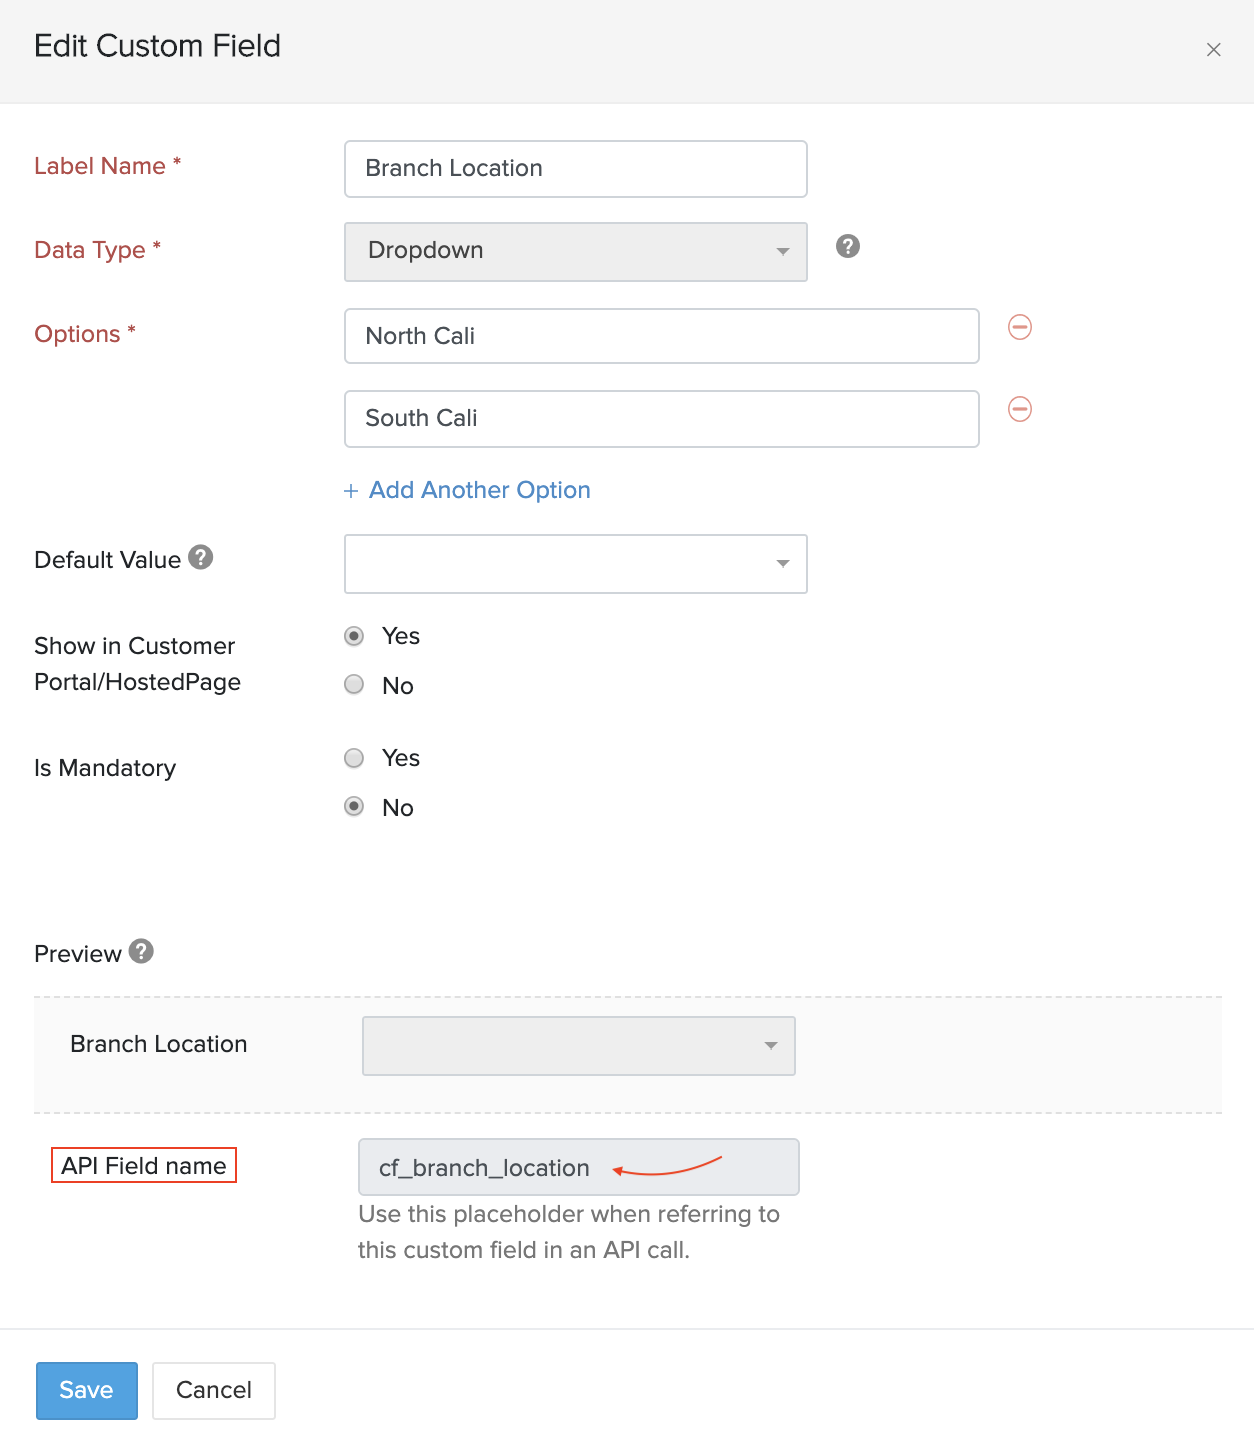The height and width of the screenshot is (1448, 1254).
Task: Select No for Show in Customer Portal
Action: 353,684
